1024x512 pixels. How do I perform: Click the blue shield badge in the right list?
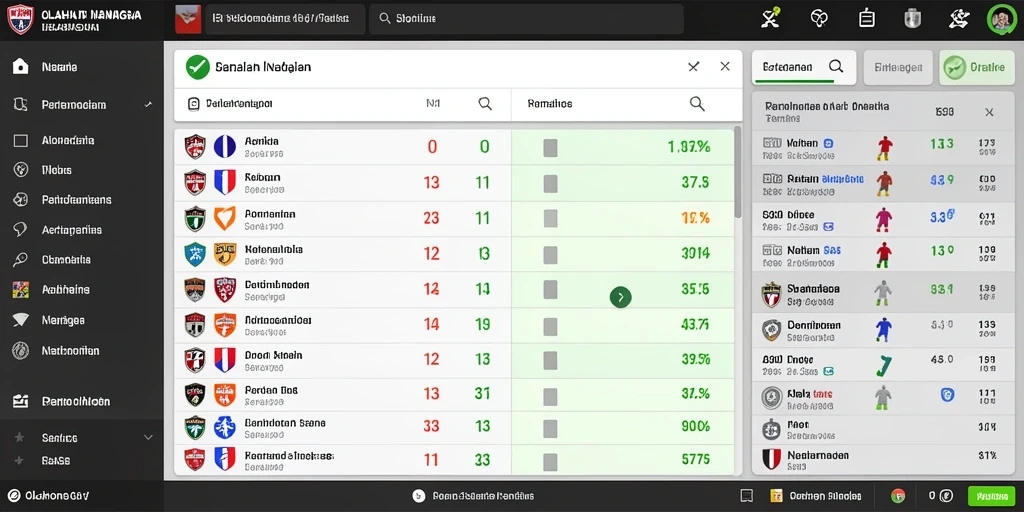pos(947,394)
